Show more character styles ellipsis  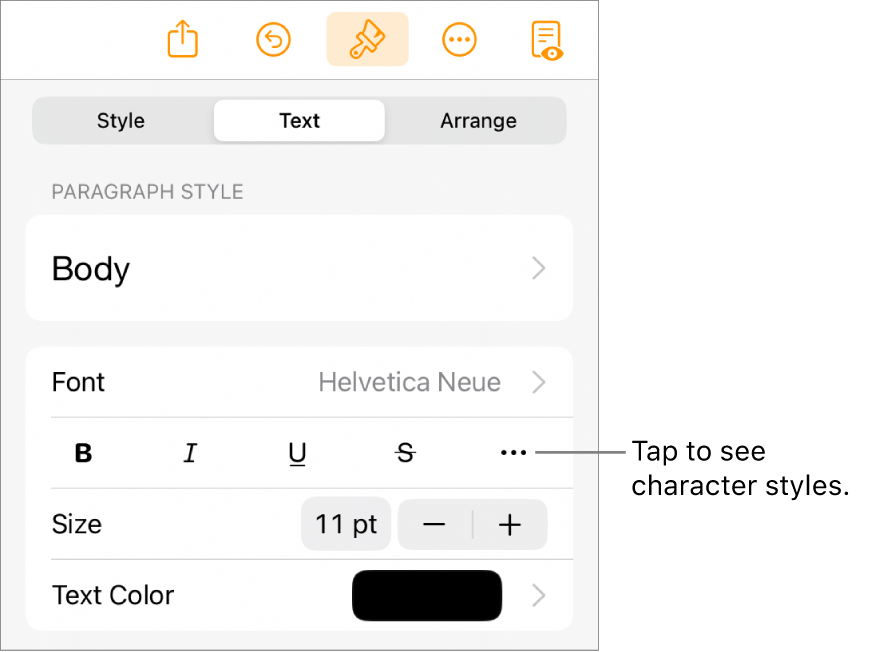click(x=513, y=452)
